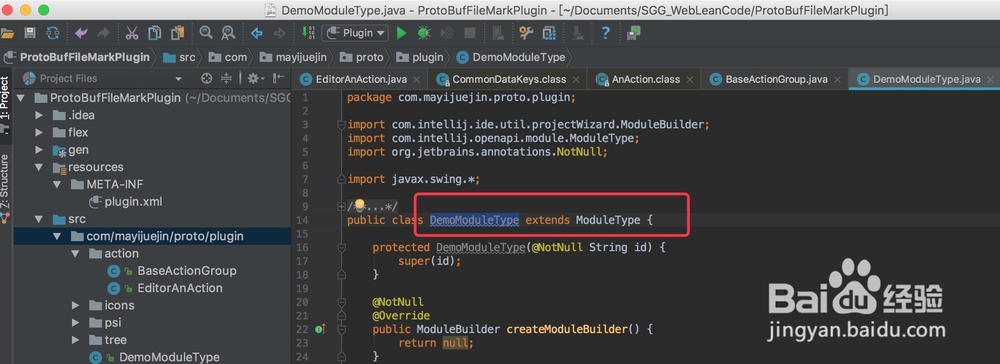Navigate Forward with the grey arrow
Image resolution: width=1000 pixels, height=364 pixels.
point(279,33)
